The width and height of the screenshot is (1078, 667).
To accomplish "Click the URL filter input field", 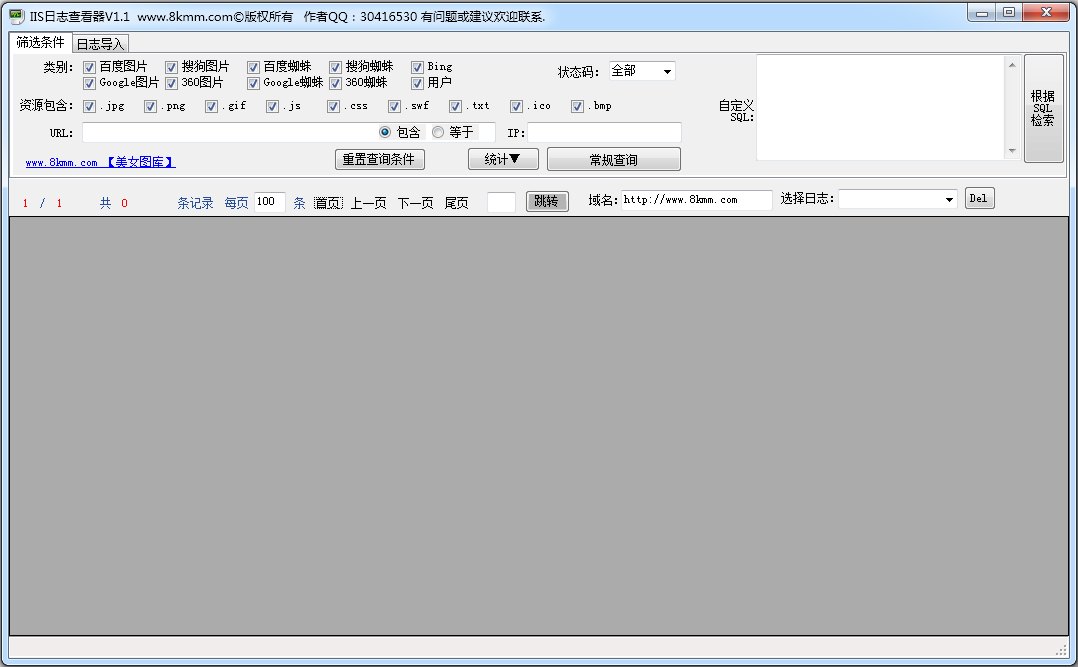I will [x=228, y=133].
